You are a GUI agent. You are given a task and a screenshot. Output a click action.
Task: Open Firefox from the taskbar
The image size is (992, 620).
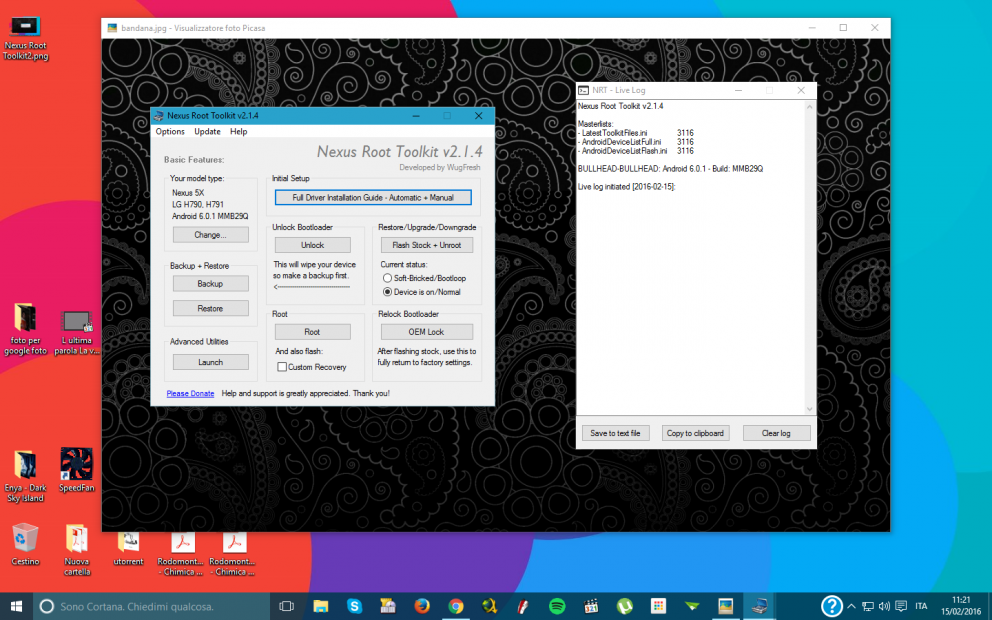coord(422,606)
